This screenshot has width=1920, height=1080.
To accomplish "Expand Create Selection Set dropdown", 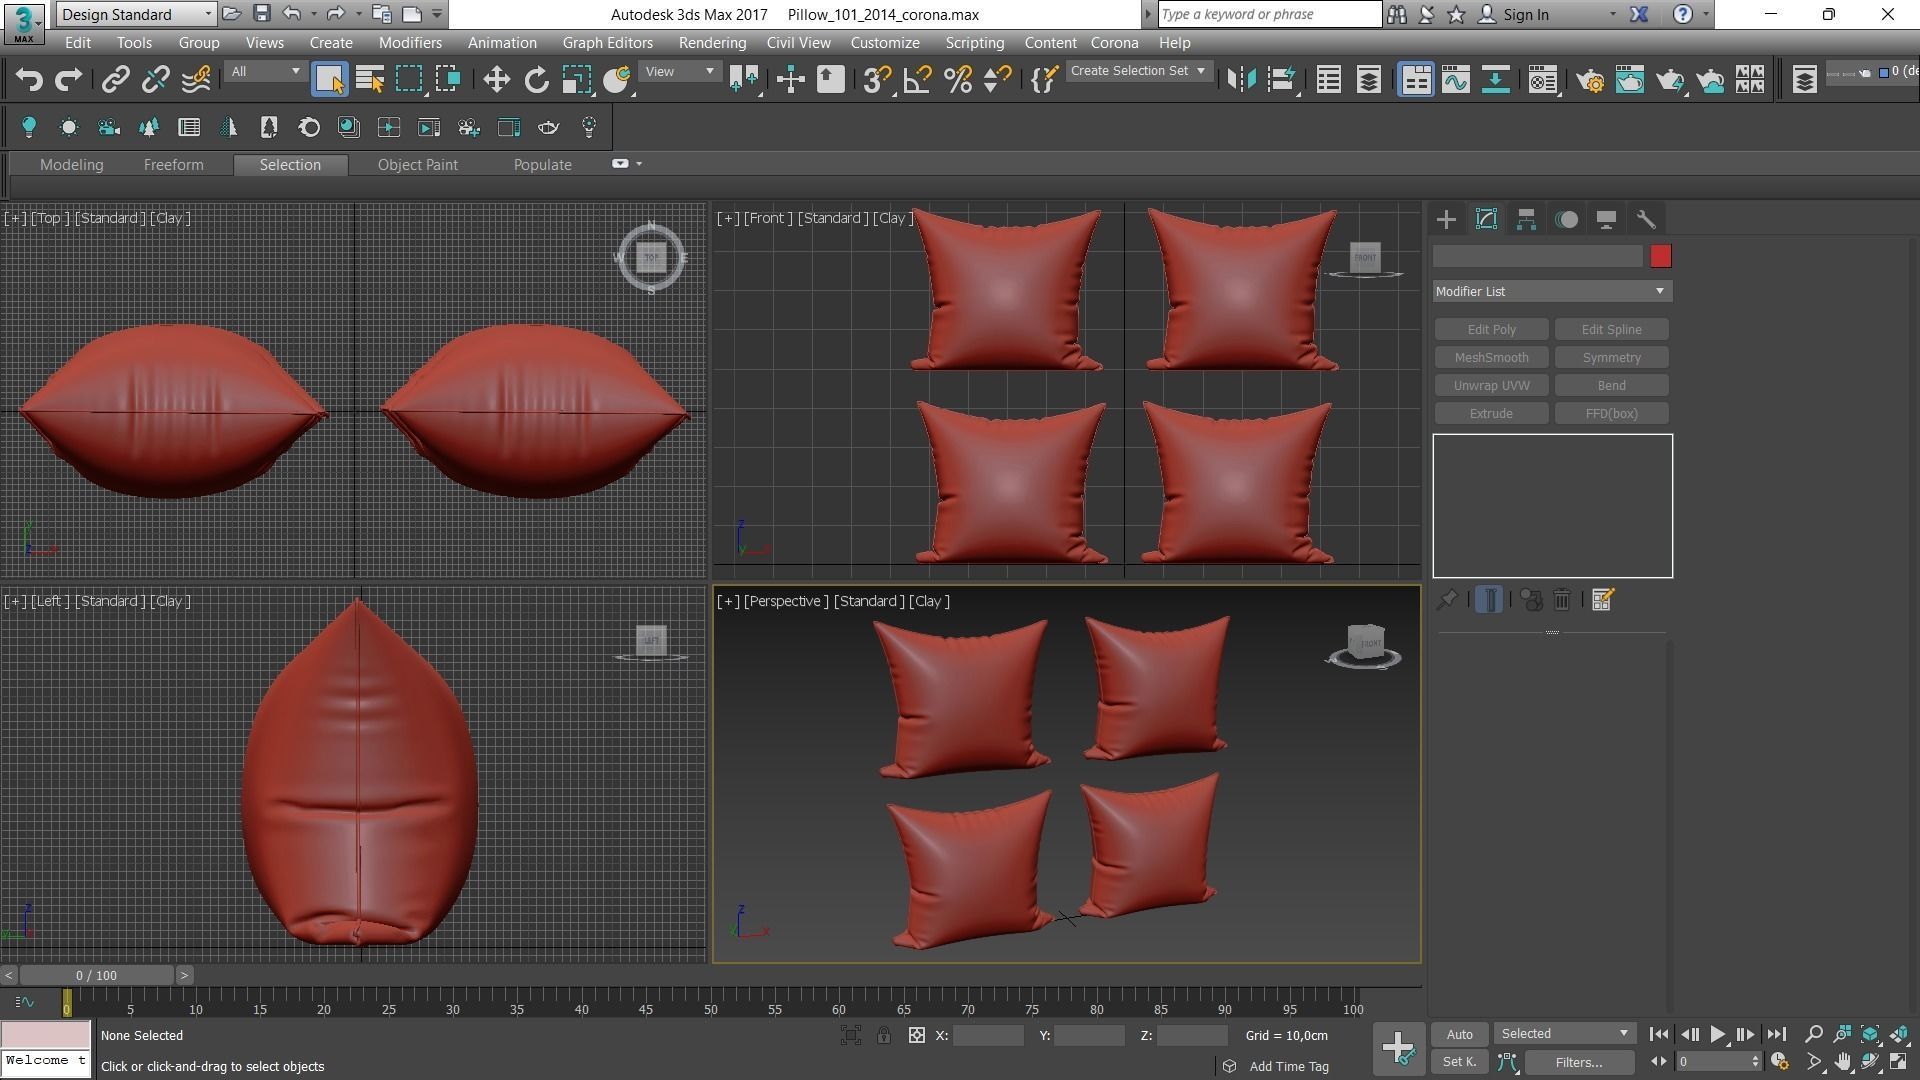I will [1138, 71].
